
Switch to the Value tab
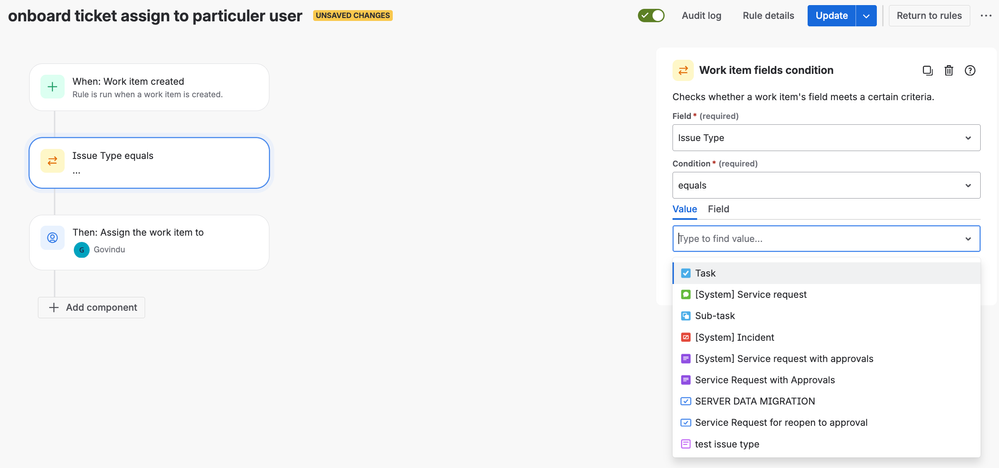pyautogui.click(x=685, y=209)
